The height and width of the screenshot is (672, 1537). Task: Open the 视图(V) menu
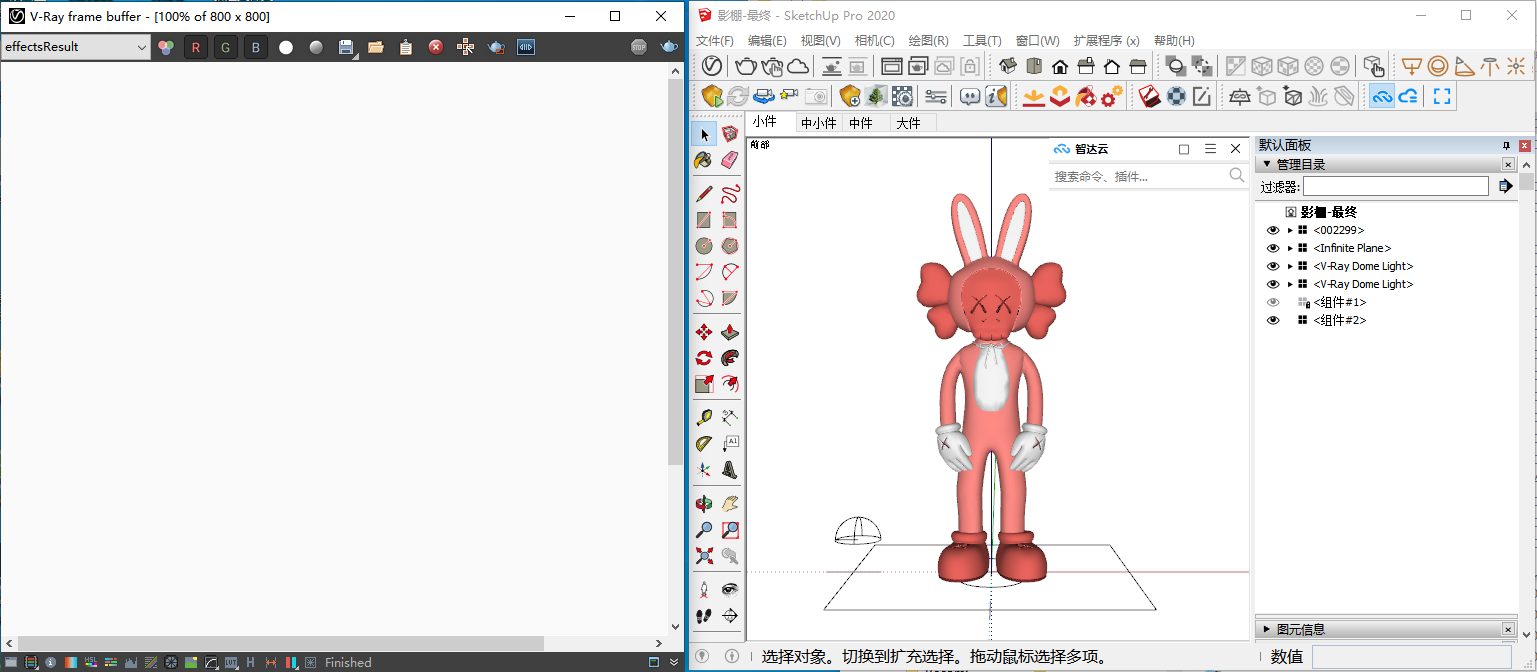pyautogui.click(x=821, y=41)
